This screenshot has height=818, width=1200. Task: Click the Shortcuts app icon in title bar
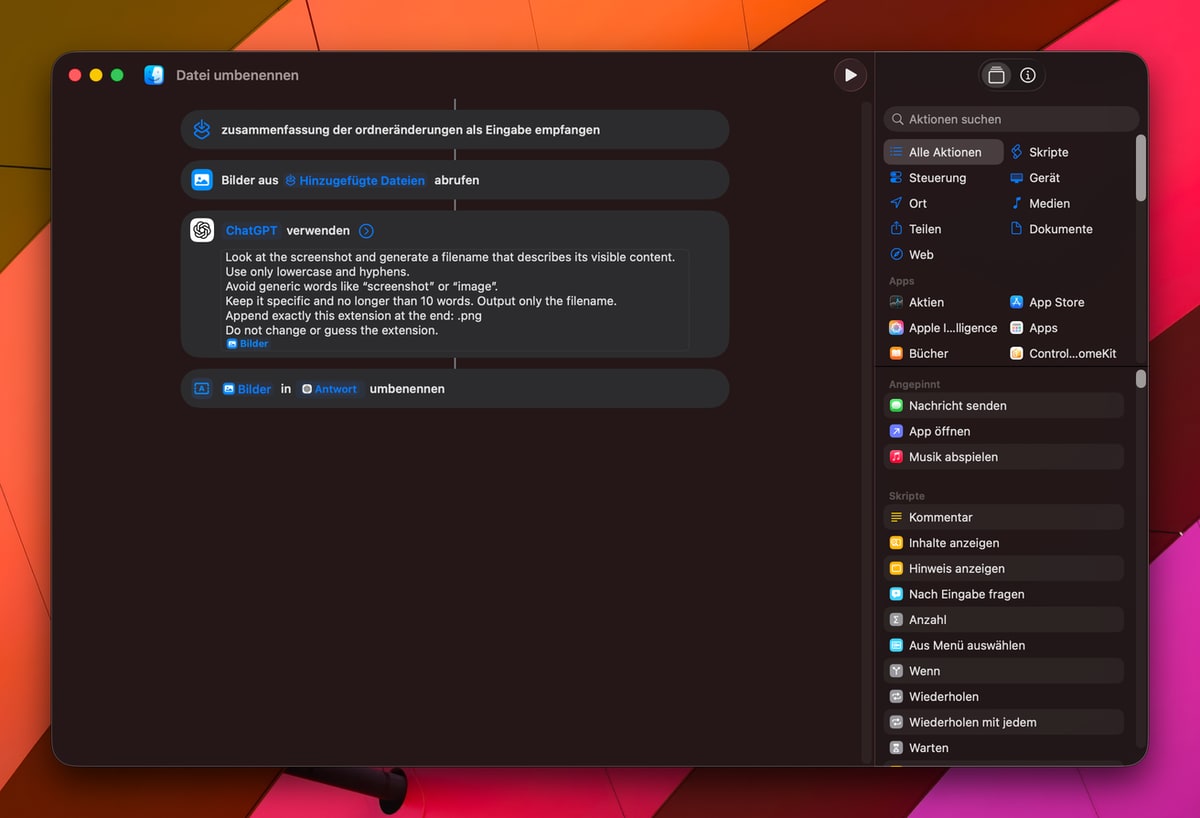[x=154, y=75]
